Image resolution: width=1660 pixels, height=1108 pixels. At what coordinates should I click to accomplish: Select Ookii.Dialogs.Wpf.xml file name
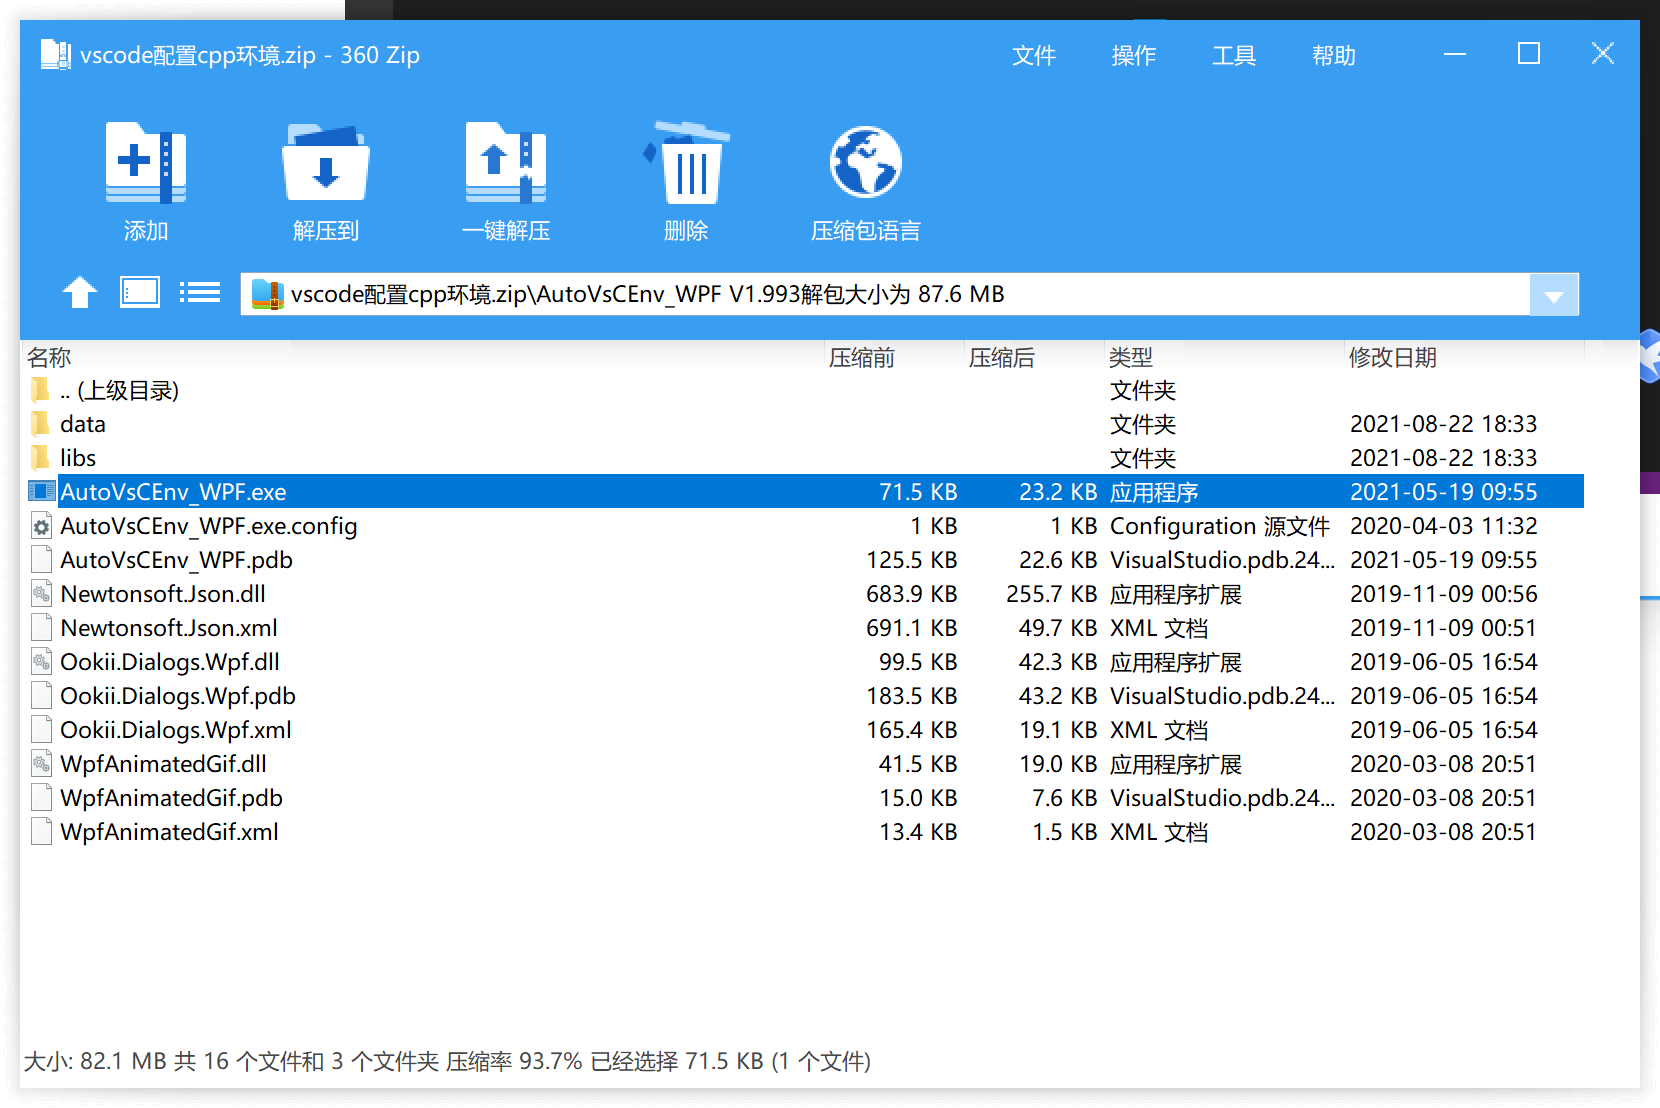pyautogui.click(x=176, y=730)
